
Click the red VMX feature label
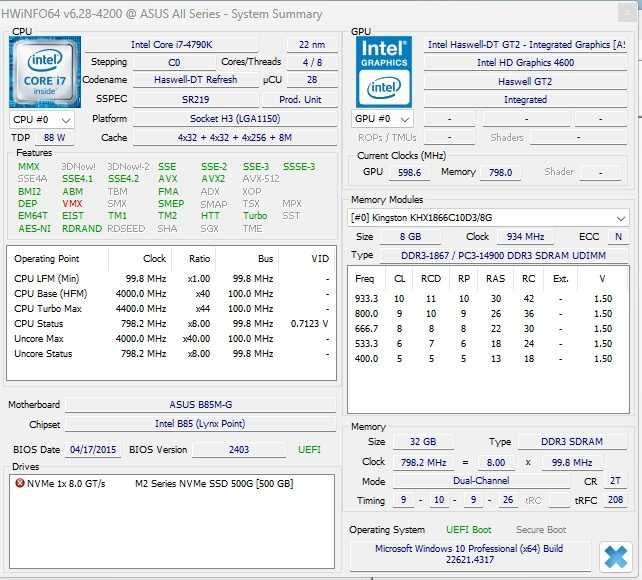point(72,203)
